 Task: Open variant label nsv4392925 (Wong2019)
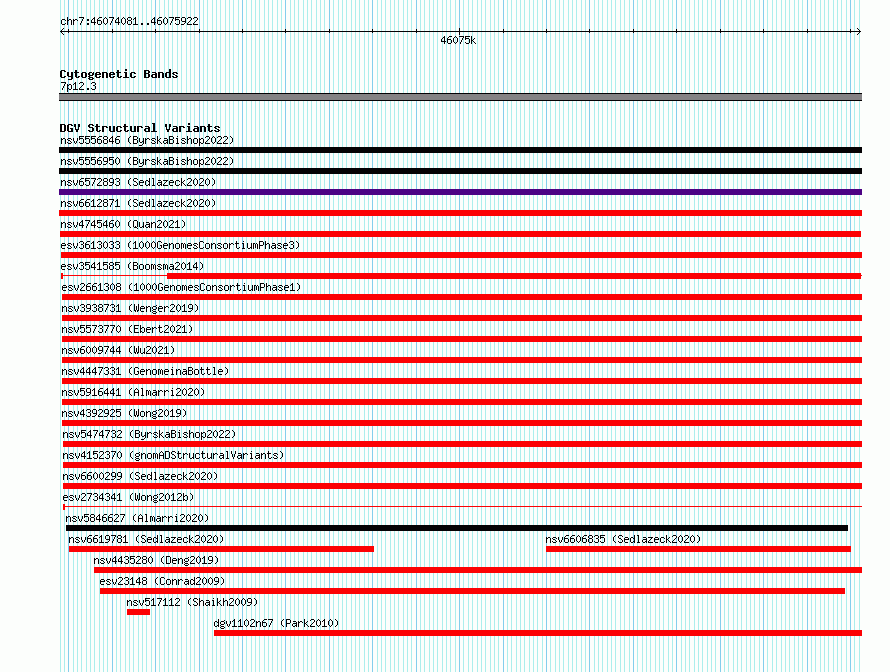[x=124, y=413]
